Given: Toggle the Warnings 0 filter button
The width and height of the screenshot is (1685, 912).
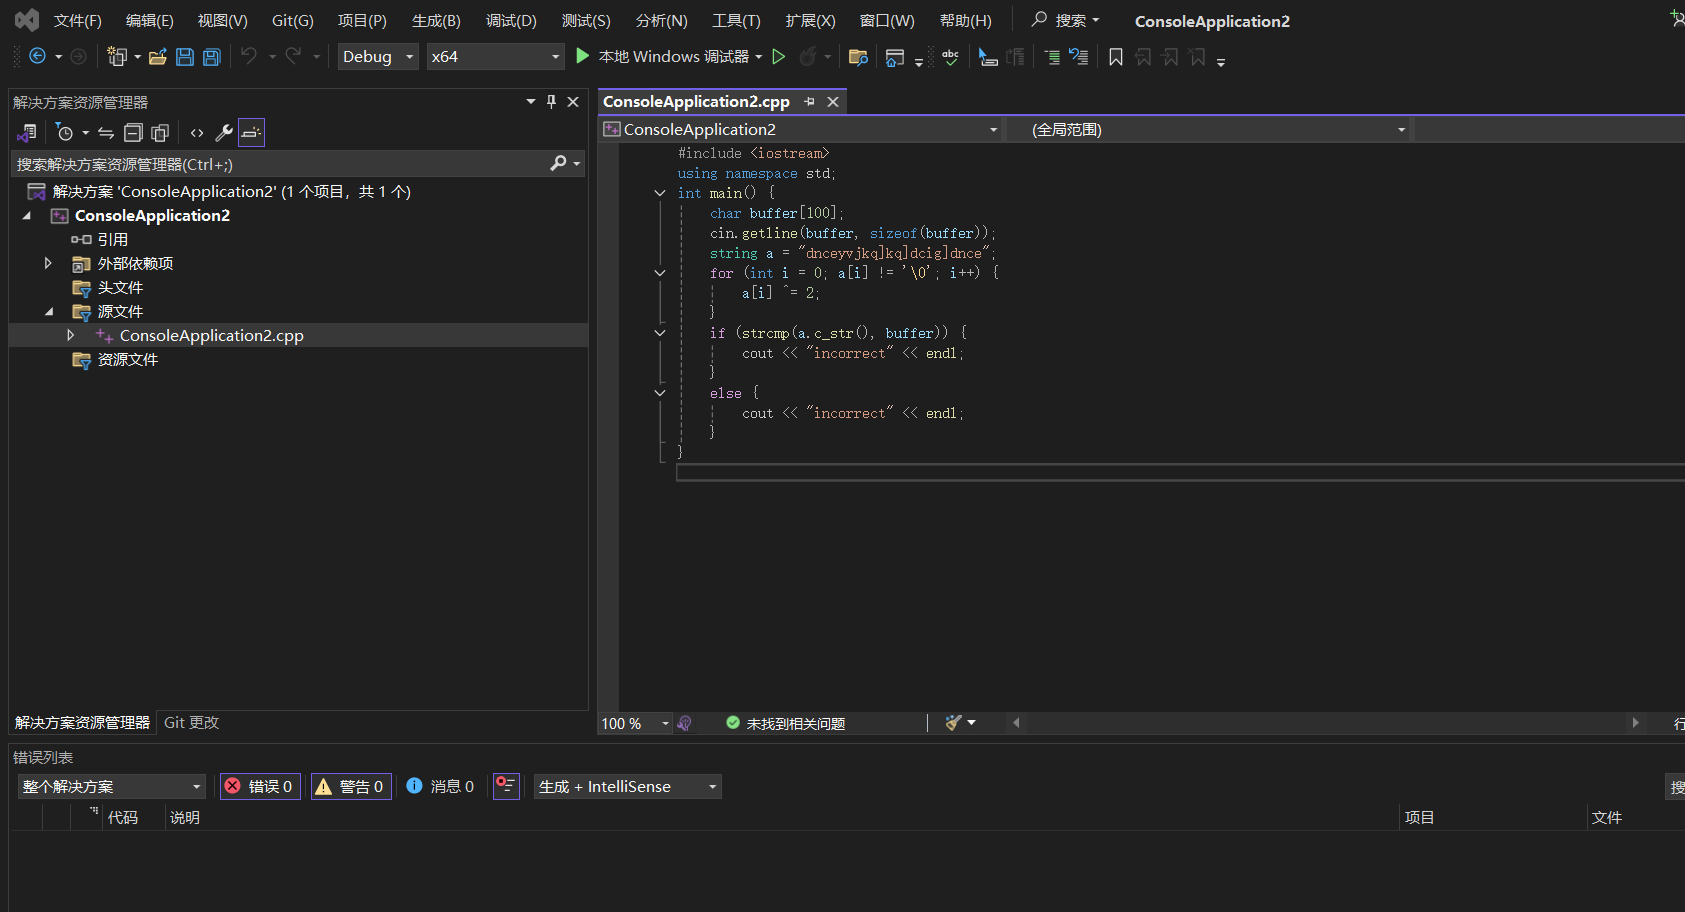Looking at the screenshot, I should coord(350,787).
